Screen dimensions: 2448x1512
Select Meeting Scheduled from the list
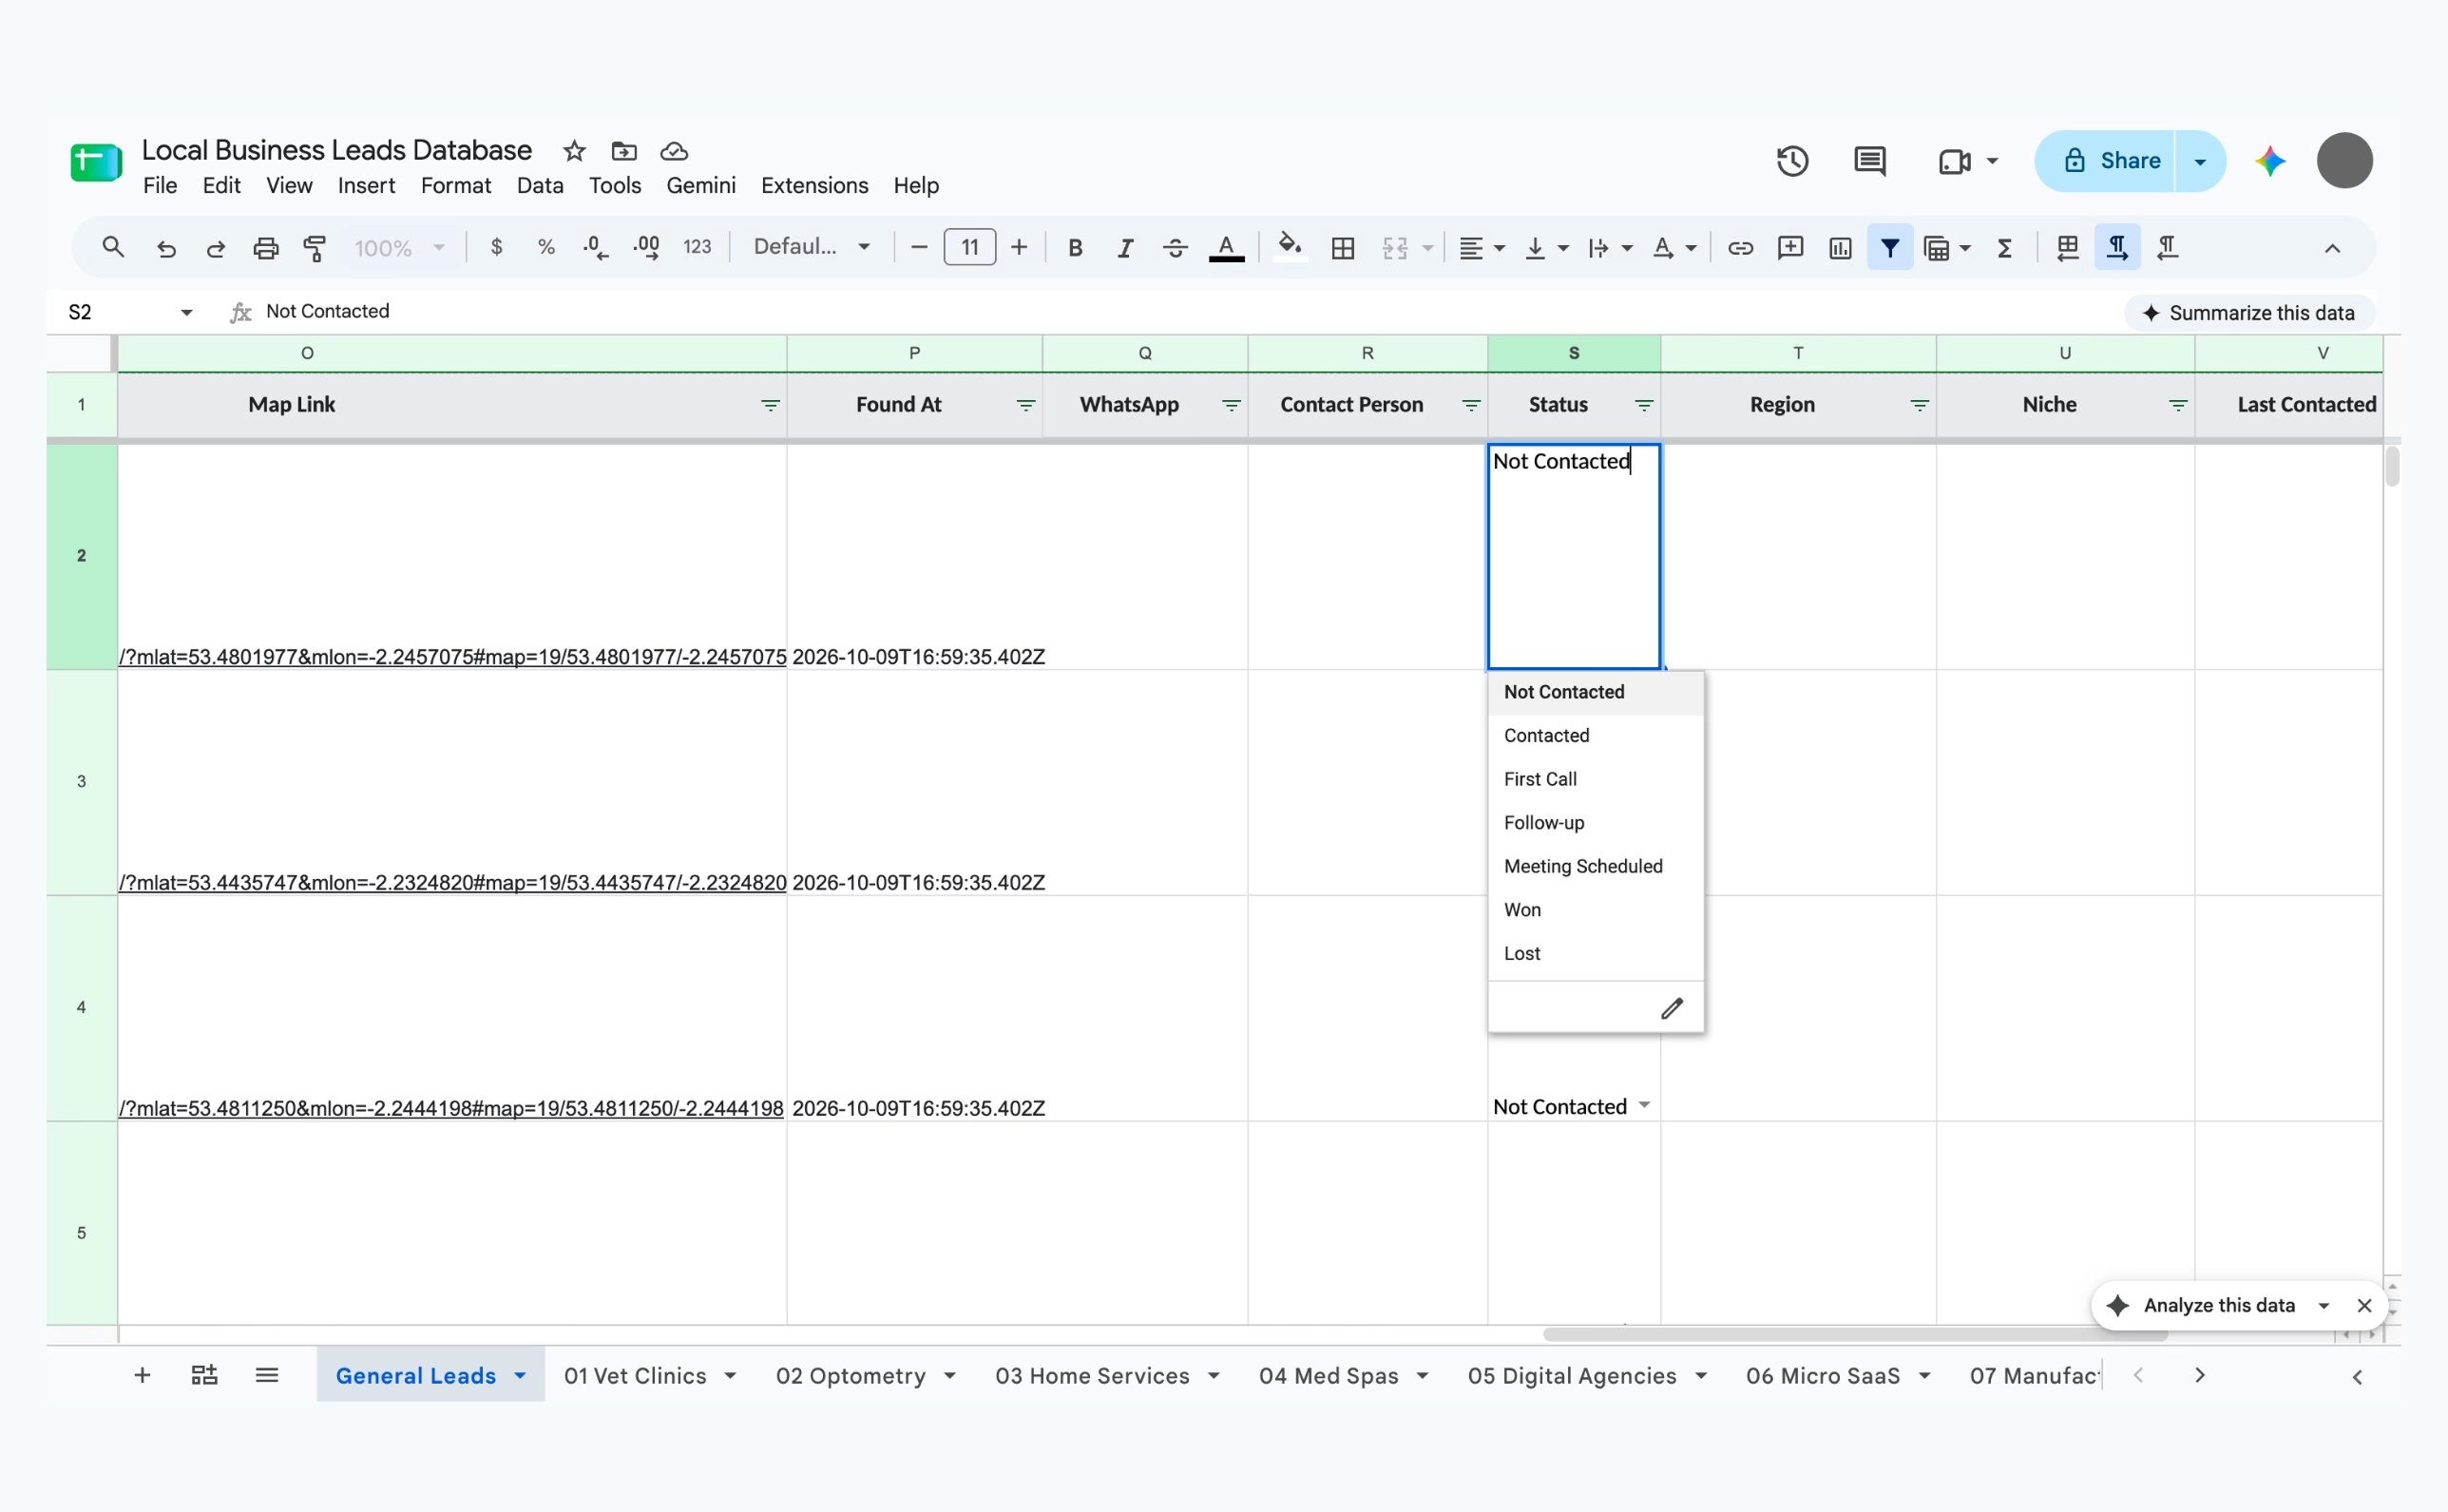(1595, 866)
